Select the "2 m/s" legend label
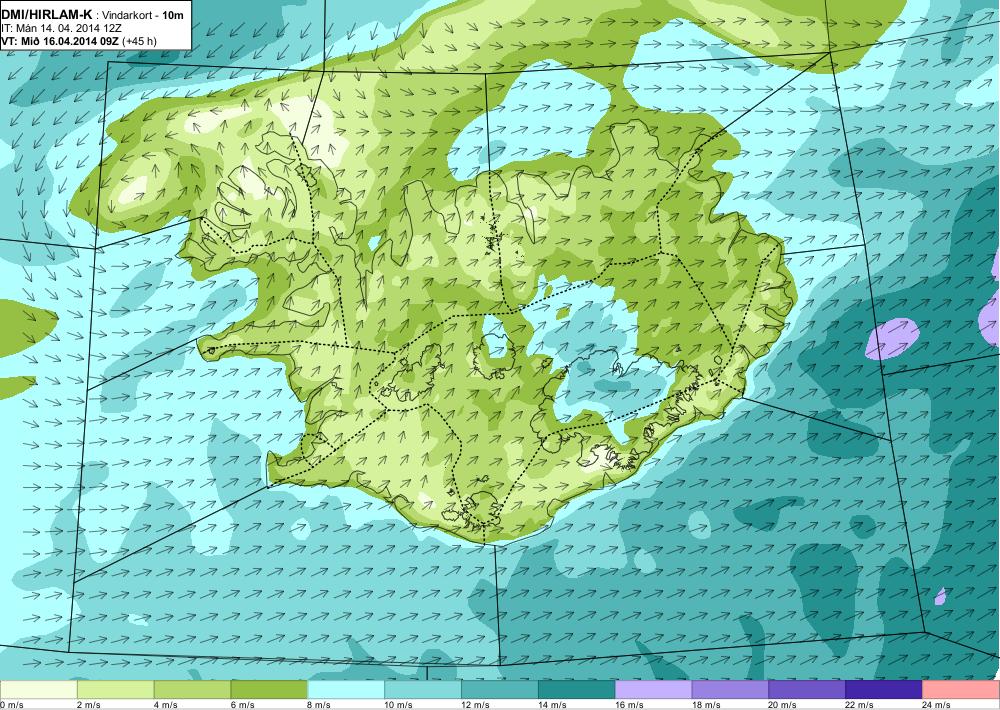This screenshot has height=710, width=1000. click(x=89, y=705)
